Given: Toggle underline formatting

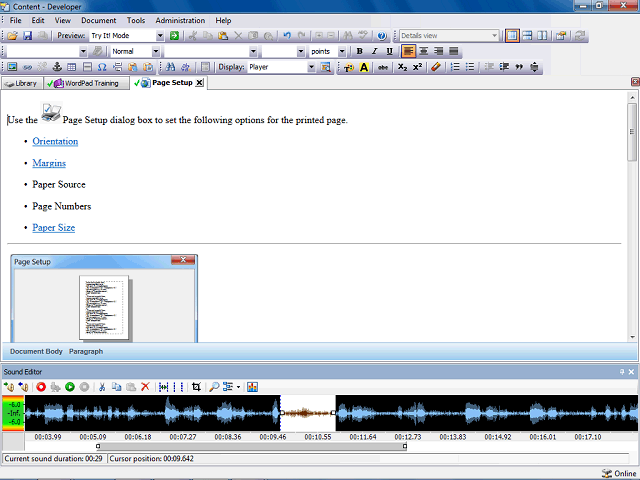Looking at the screenshot, I should (389, 51).
